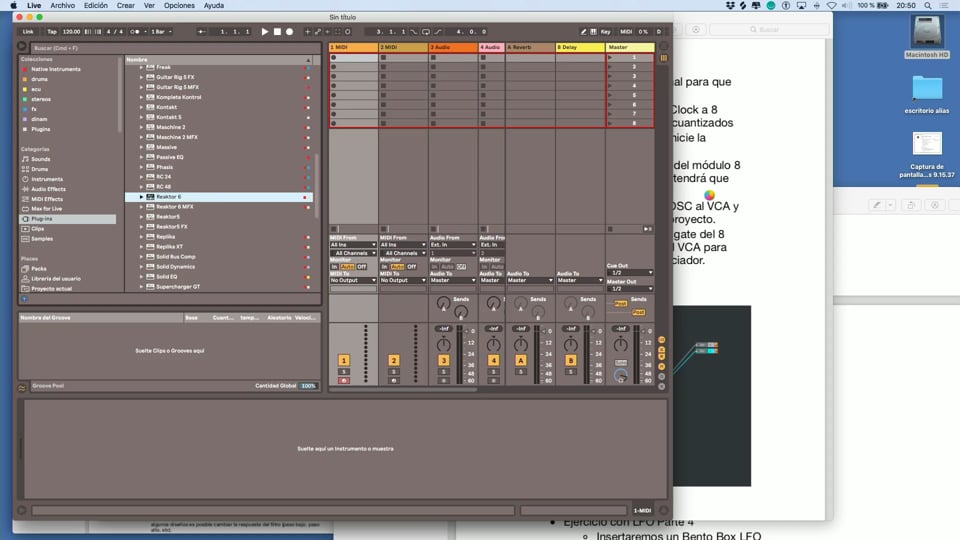Screen dimensions: 960x540
Task: Launch Master scene 1
Action: coord(610,58)
